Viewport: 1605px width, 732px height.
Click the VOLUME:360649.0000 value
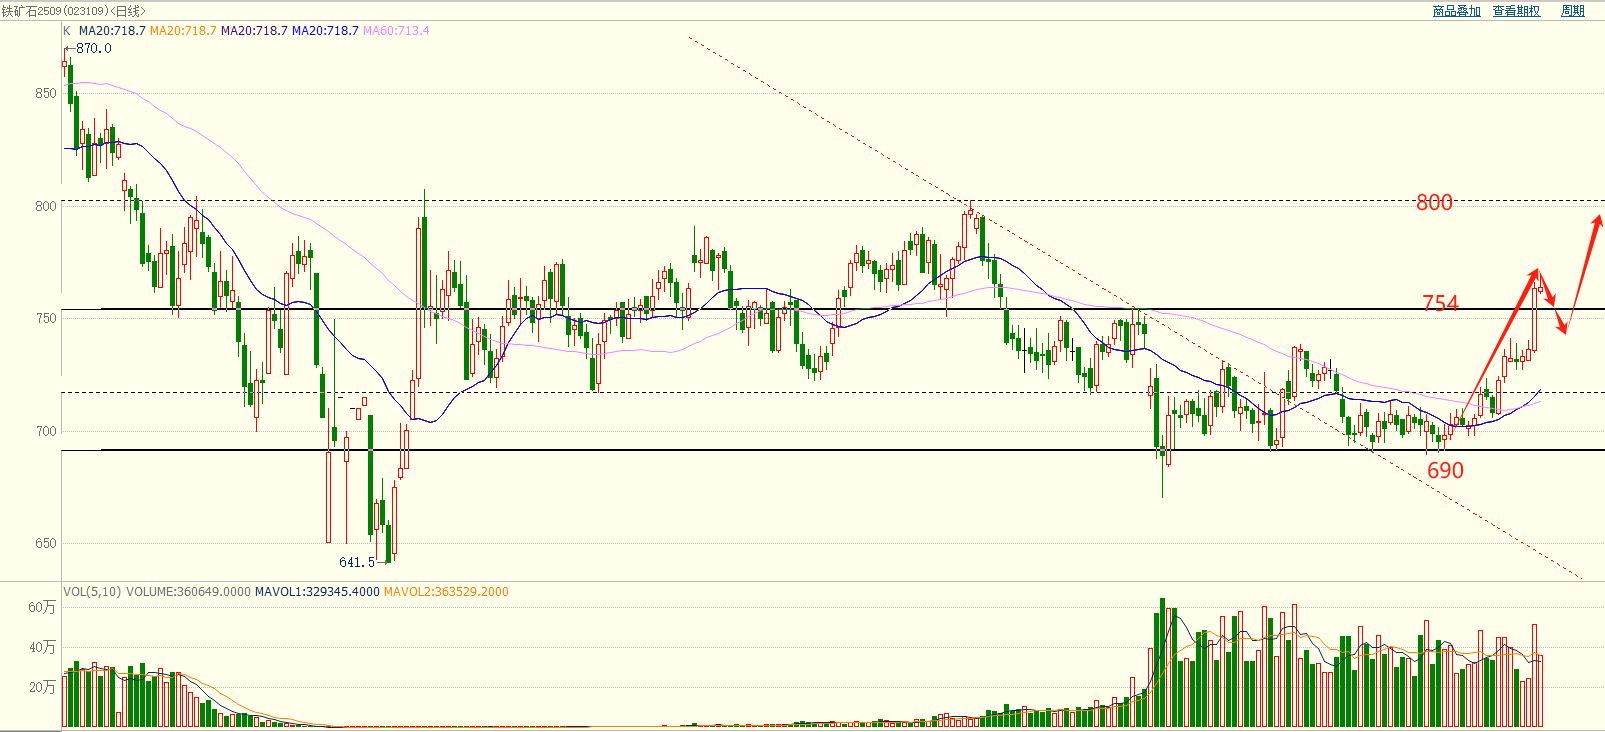(188, 592)
